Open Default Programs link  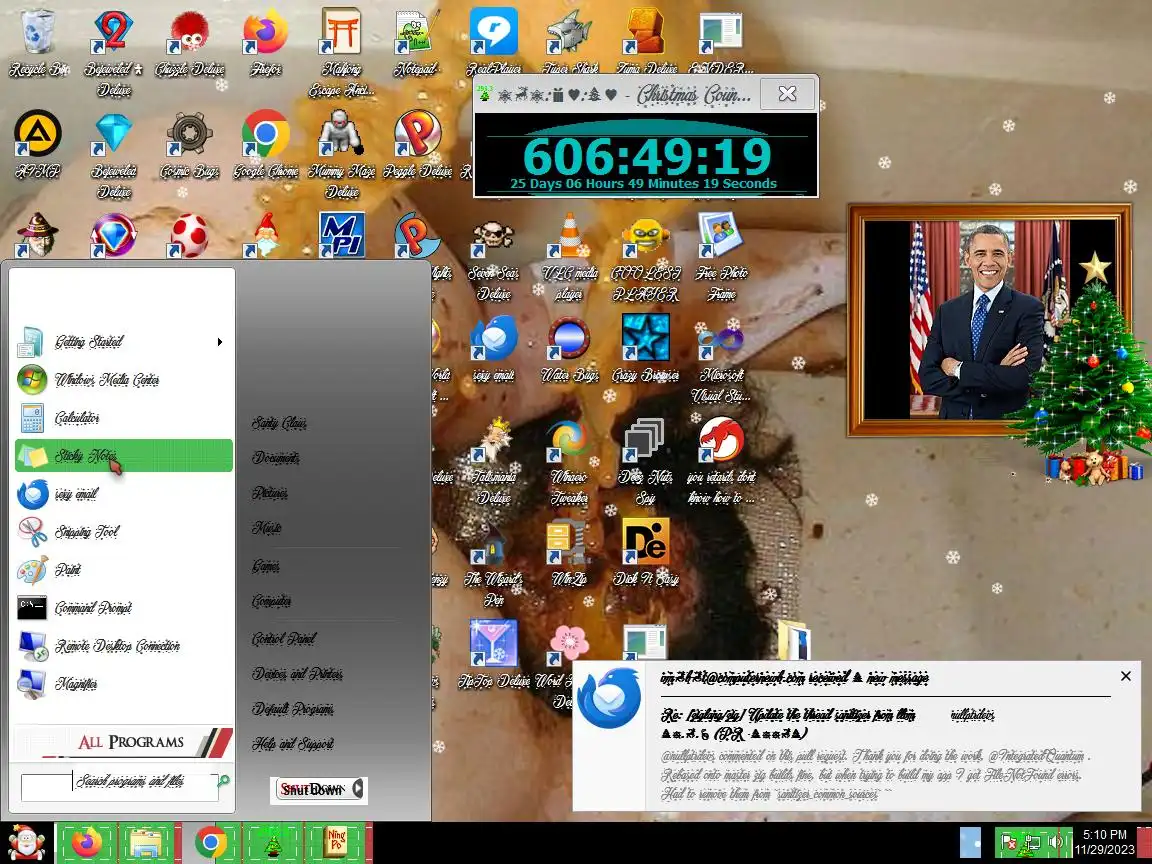292,709
